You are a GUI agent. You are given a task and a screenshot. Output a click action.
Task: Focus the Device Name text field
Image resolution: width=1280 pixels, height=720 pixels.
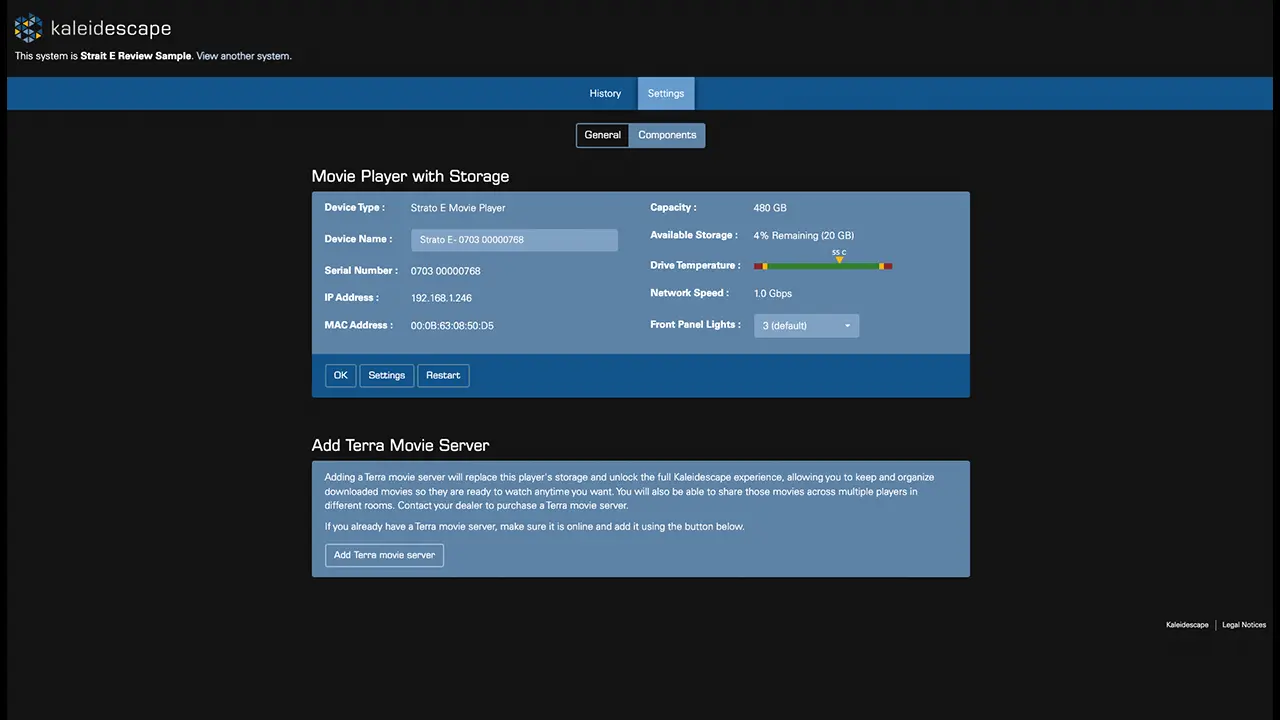[x=514, y=240]
